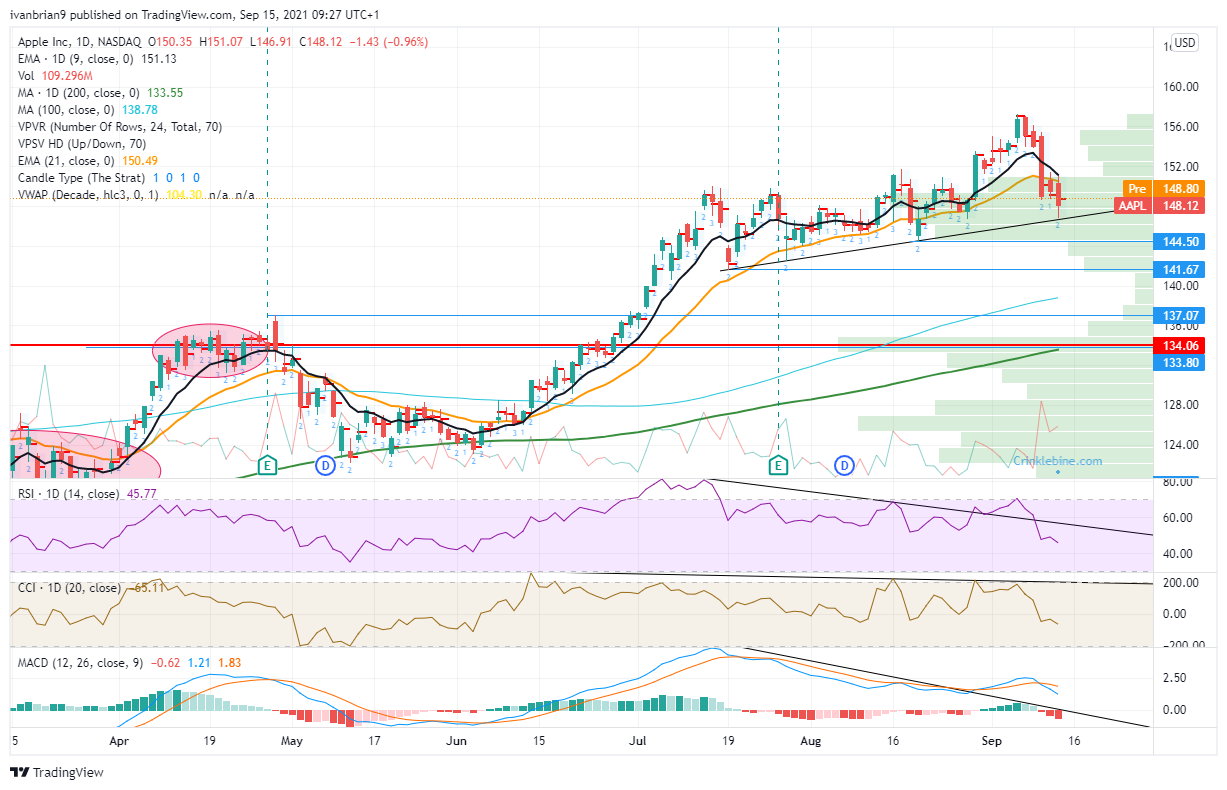The width and height of the screenshot is (1227, 790).
Task: Select the EMA 21 indicator legend
Action: pyautogui.click(x=88, y=161)
